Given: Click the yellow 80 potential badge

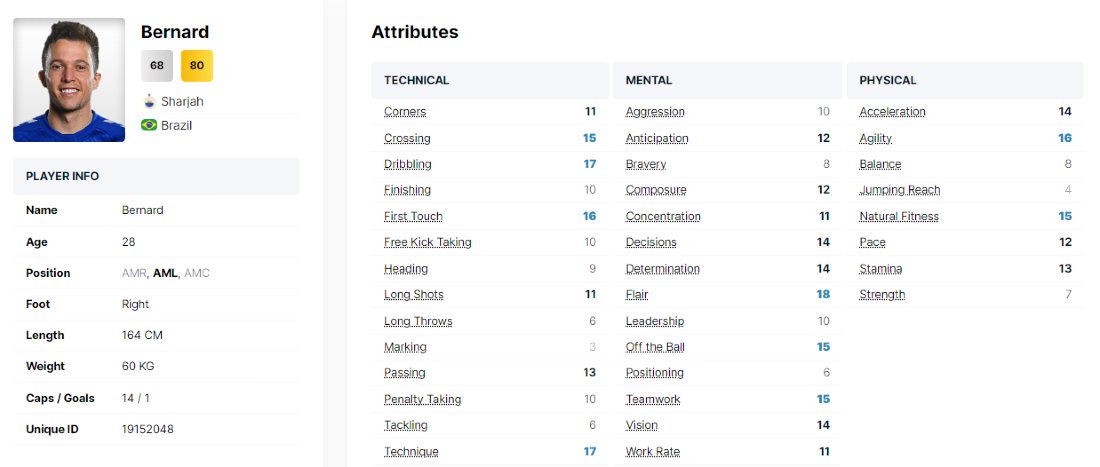Looking at the screenshot, I should 197,66.
